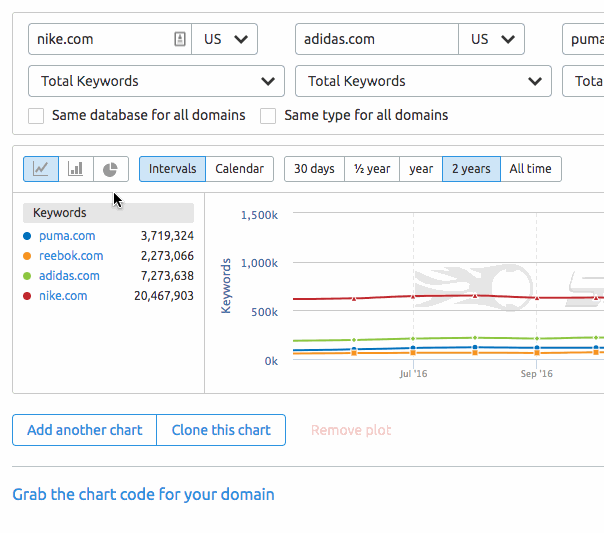Click blue puma.com legend dot
The image size is (604, 533).
click(x=27, y=236)
